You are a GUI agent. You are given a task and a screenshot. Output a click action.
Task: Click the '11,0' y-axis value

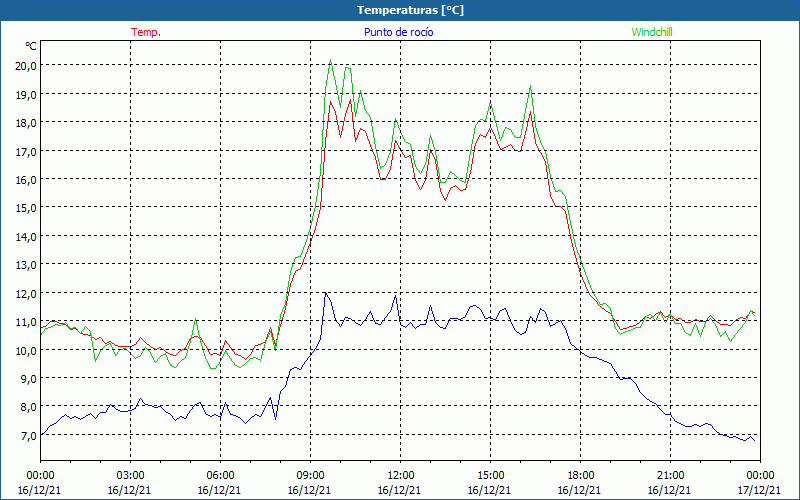tap(26, 322)
